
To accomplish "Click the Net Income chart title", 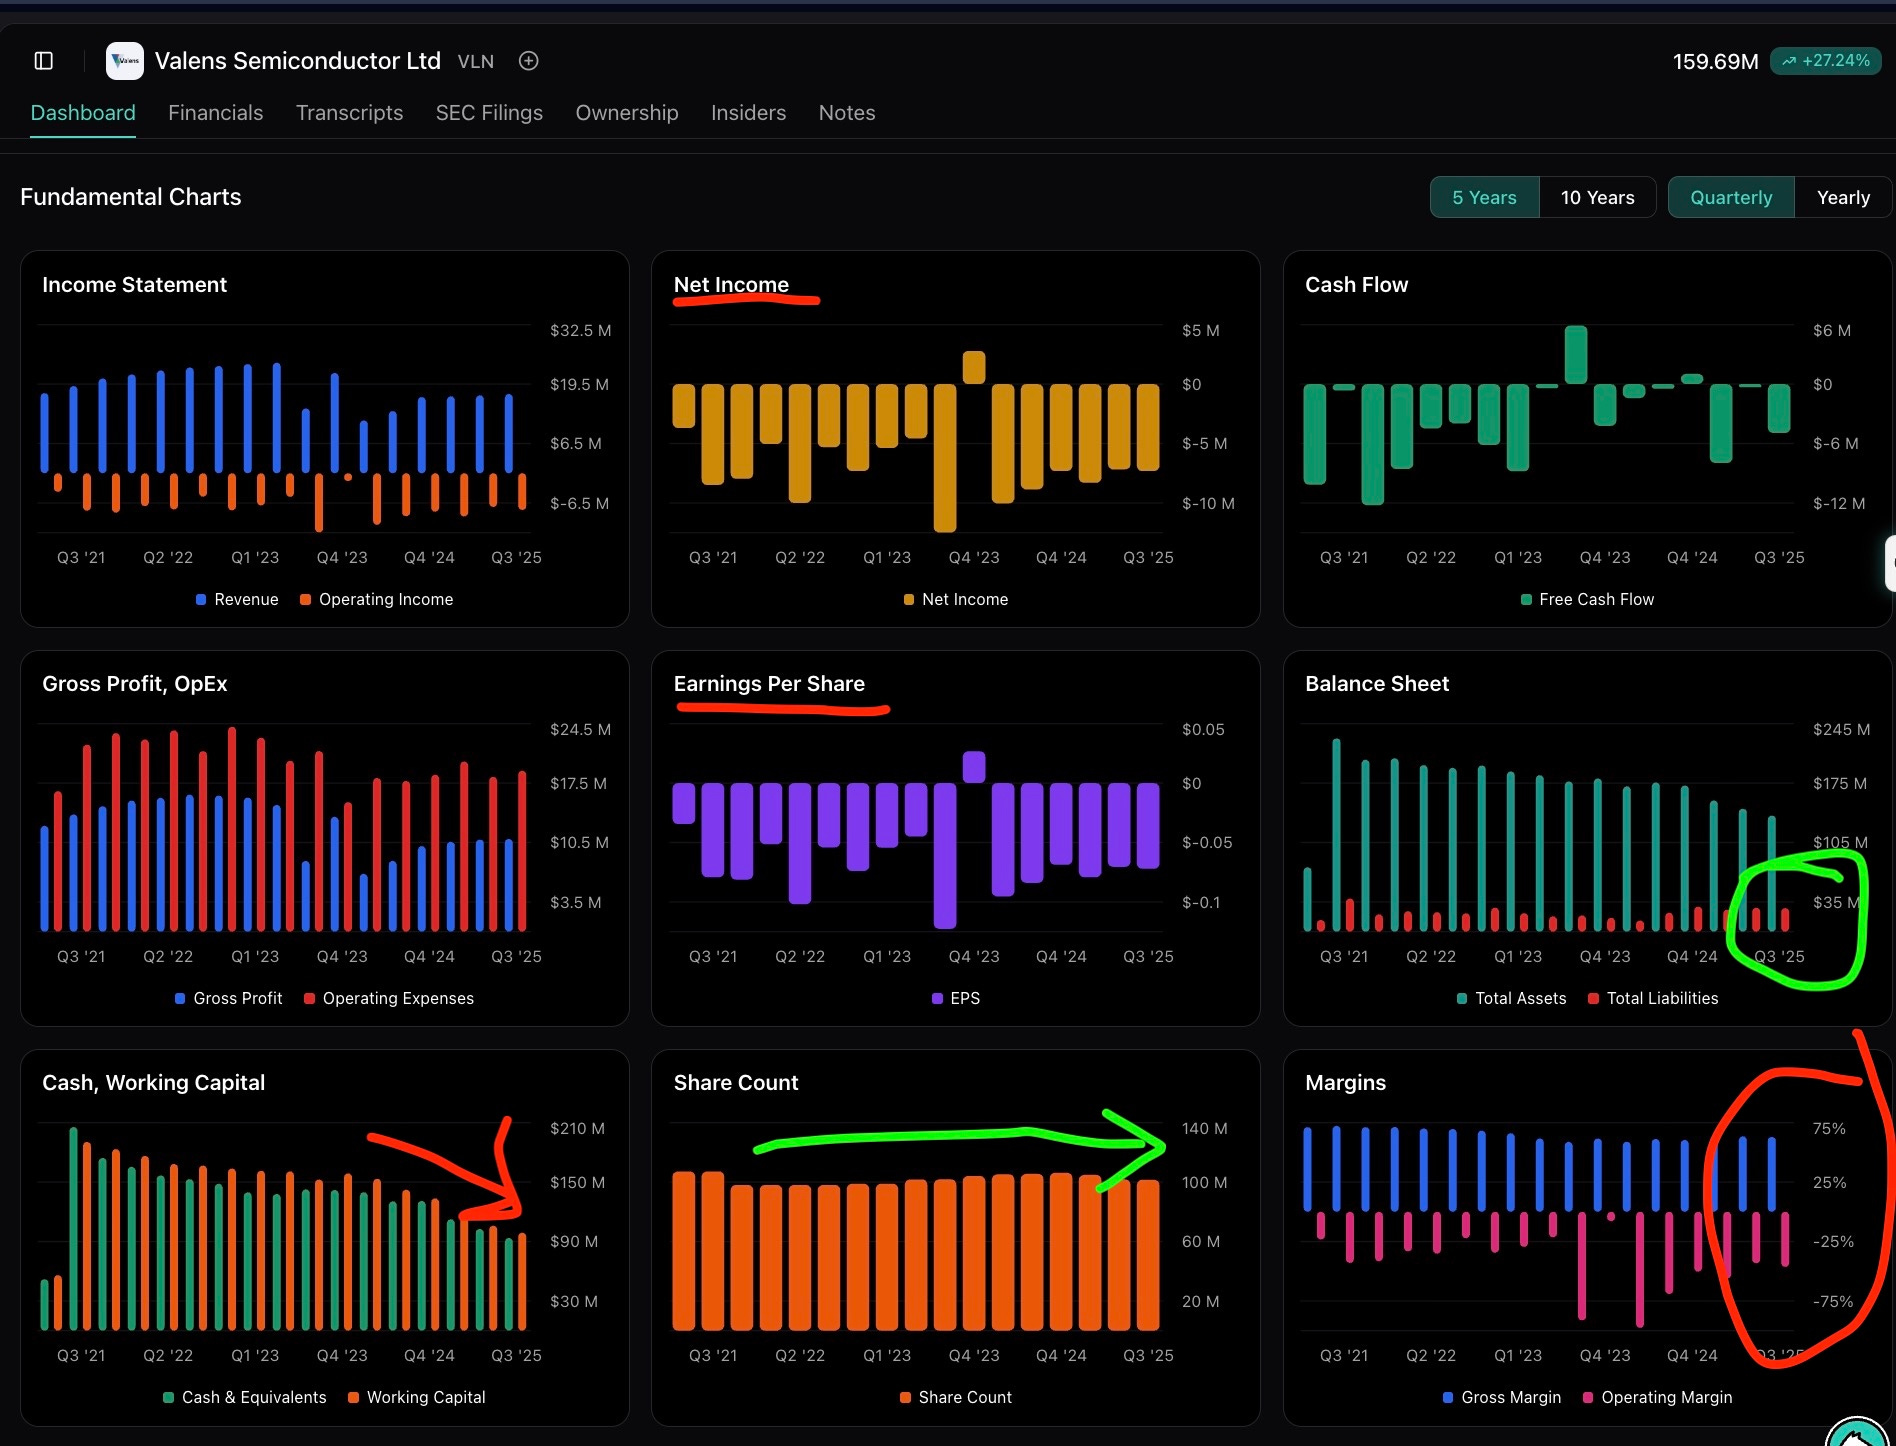I will point(731,285).
